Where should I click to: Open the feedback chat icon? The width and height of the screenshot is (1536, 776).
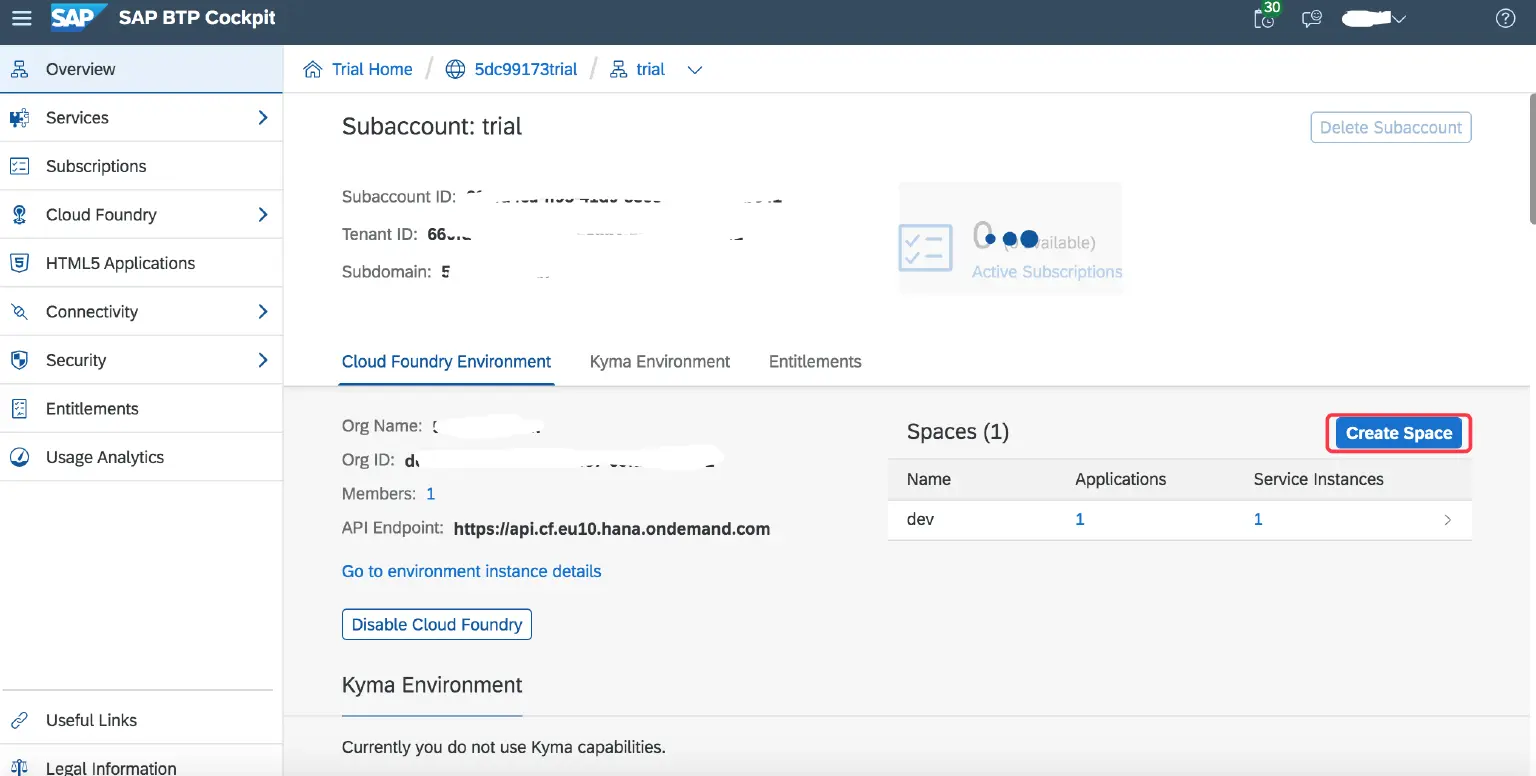pyautogui.click(x=1312, y=18)
